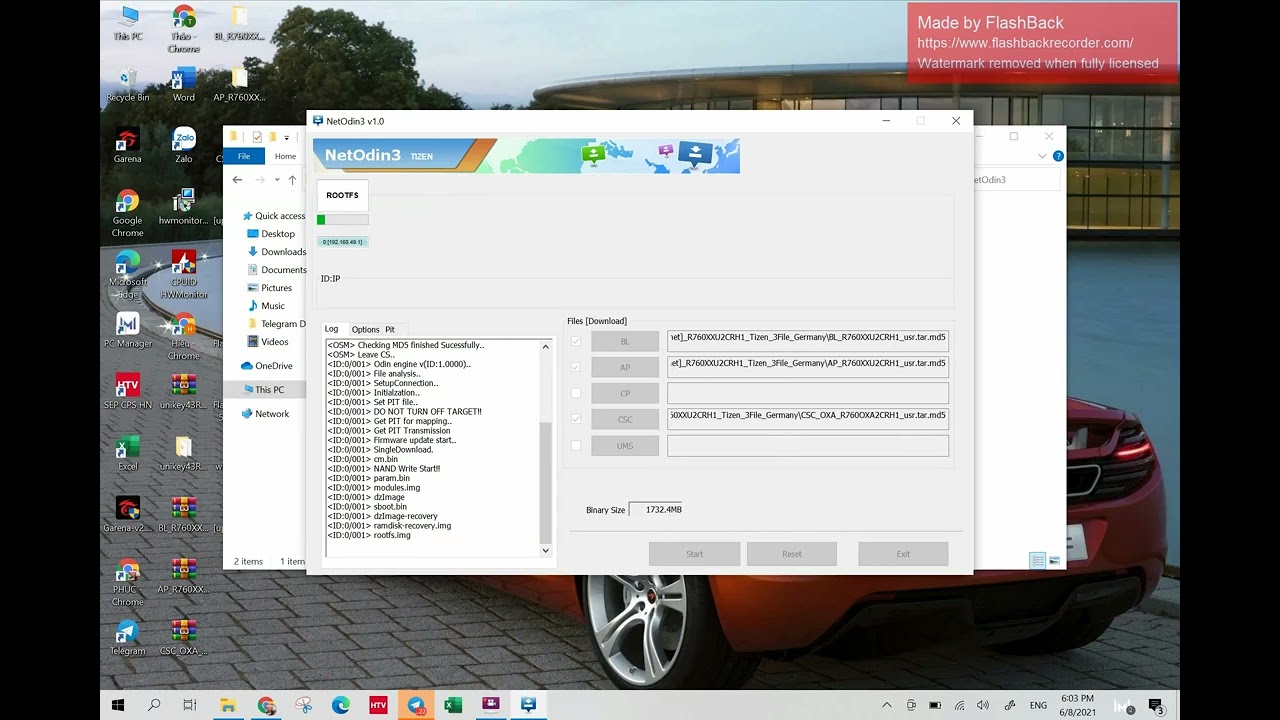Expand Explorer quick access toolbar dropdown
Image resolution: width=1280 pixels, height=720 pixels.
(286, 137)
